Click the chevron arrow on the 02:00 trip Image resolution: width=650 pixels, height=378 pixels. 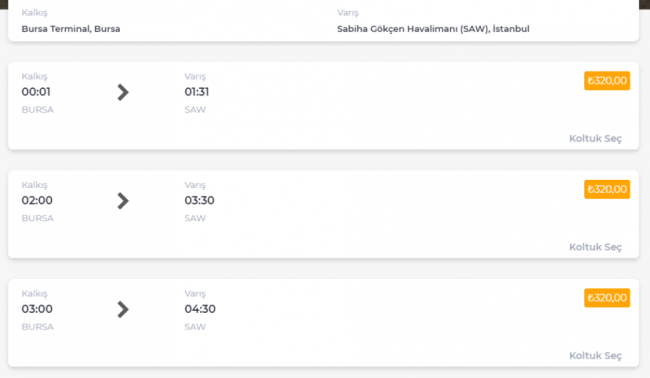(123, 201)
